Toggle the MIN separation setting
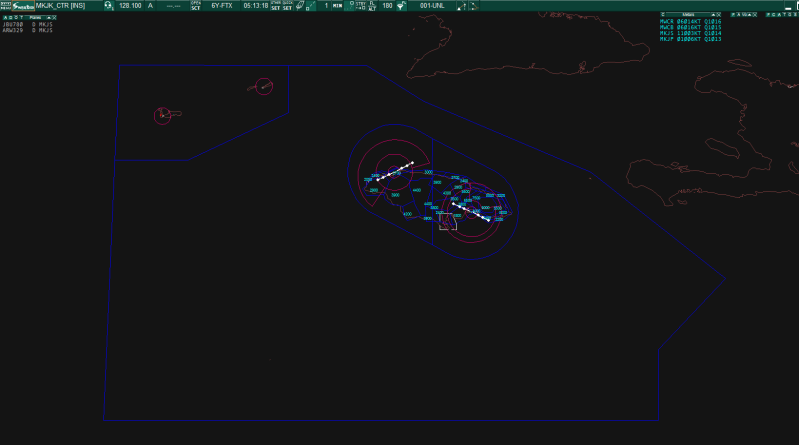The width and height of the screenshot is (799, 445). point(338,6)
